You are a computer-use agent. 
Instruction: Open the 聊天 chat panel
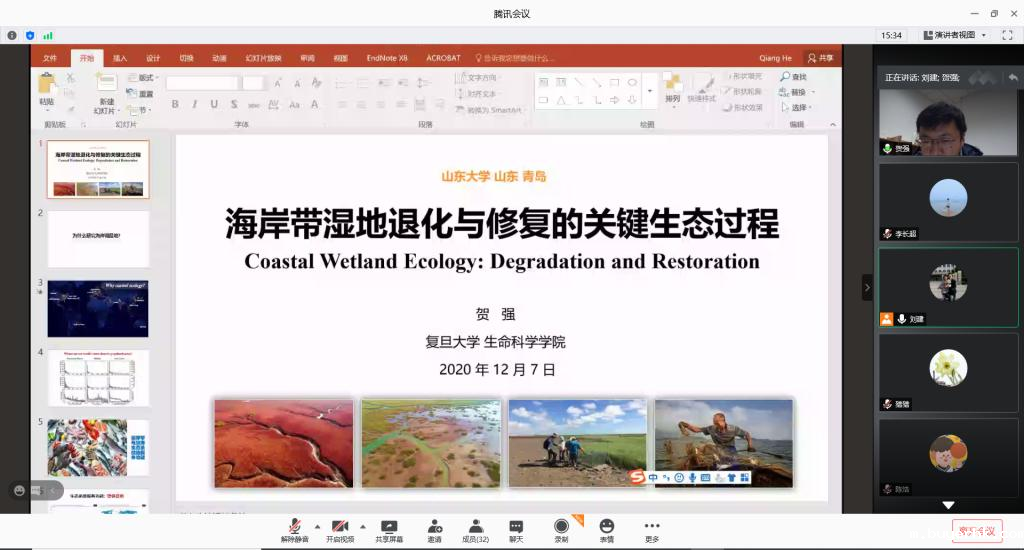(516, 529)
